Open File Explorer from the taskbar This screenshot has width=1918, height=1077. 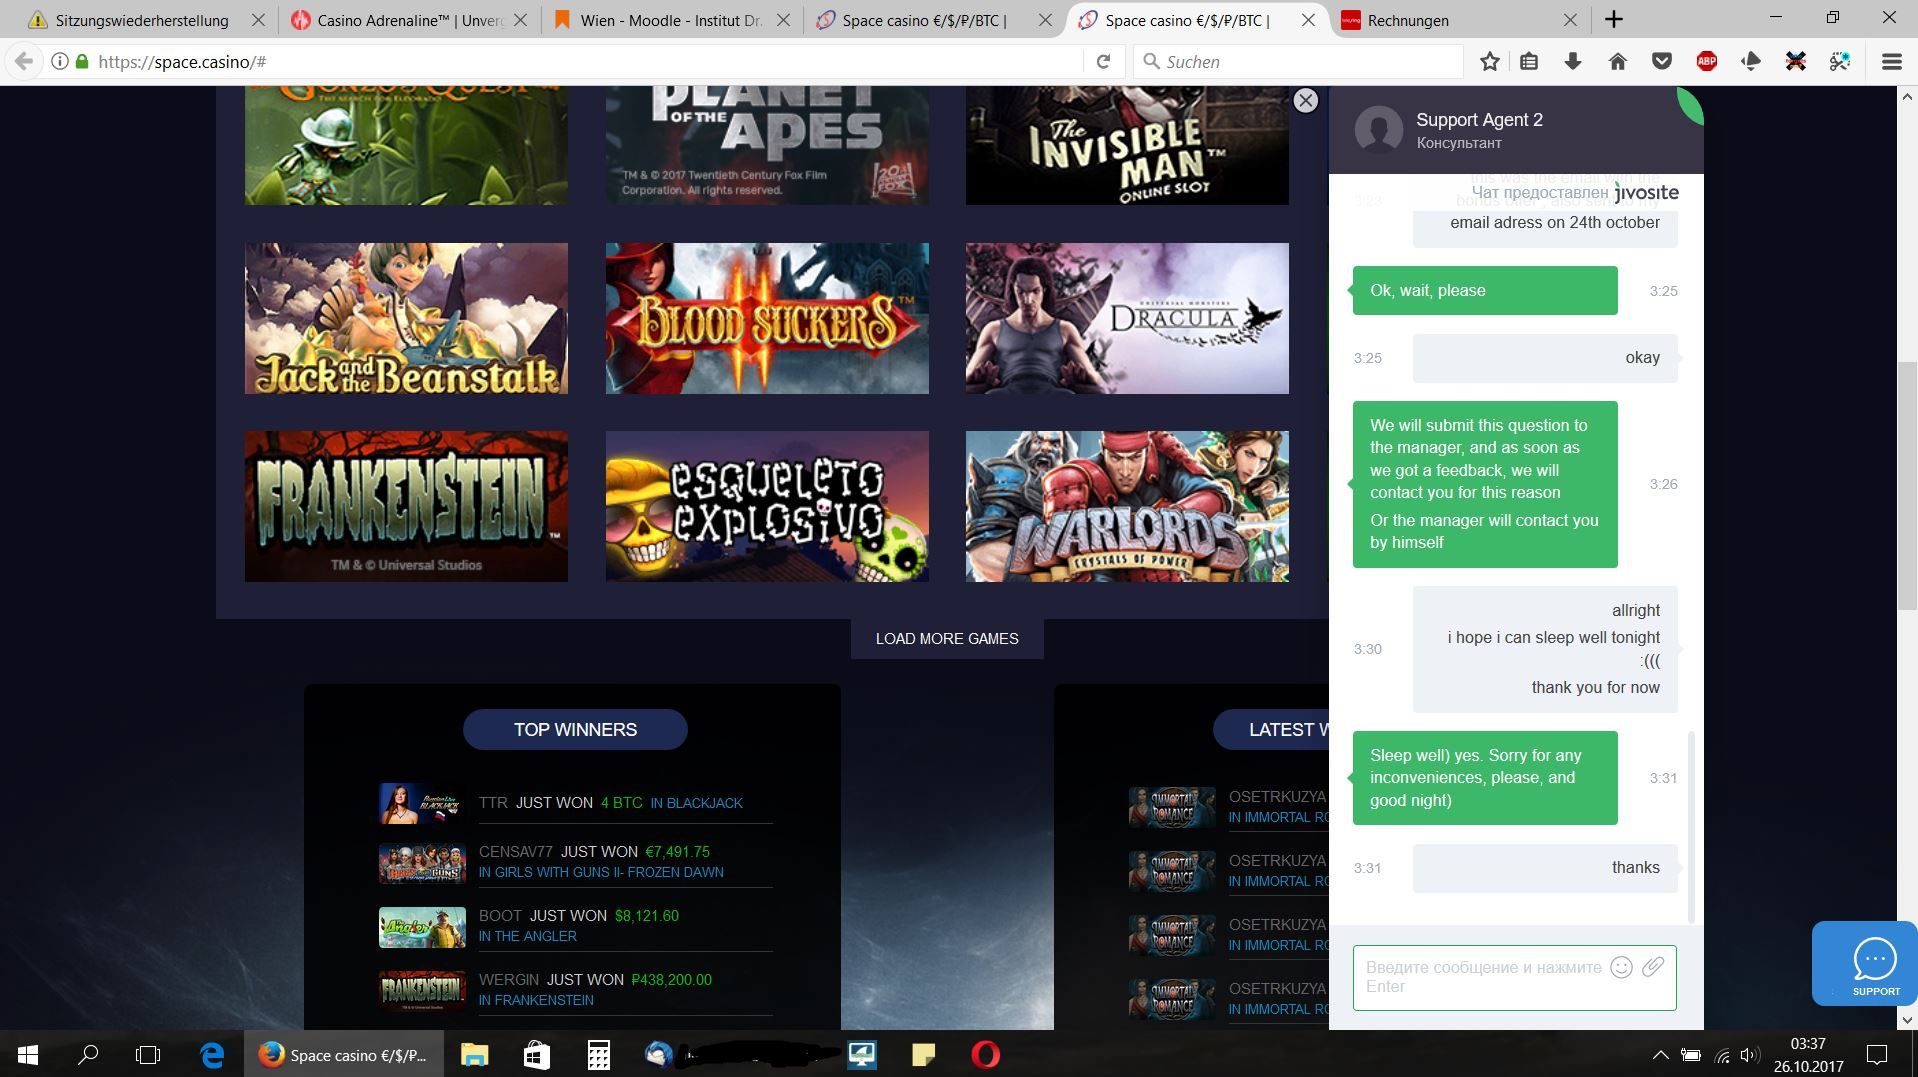(474, 1054)
